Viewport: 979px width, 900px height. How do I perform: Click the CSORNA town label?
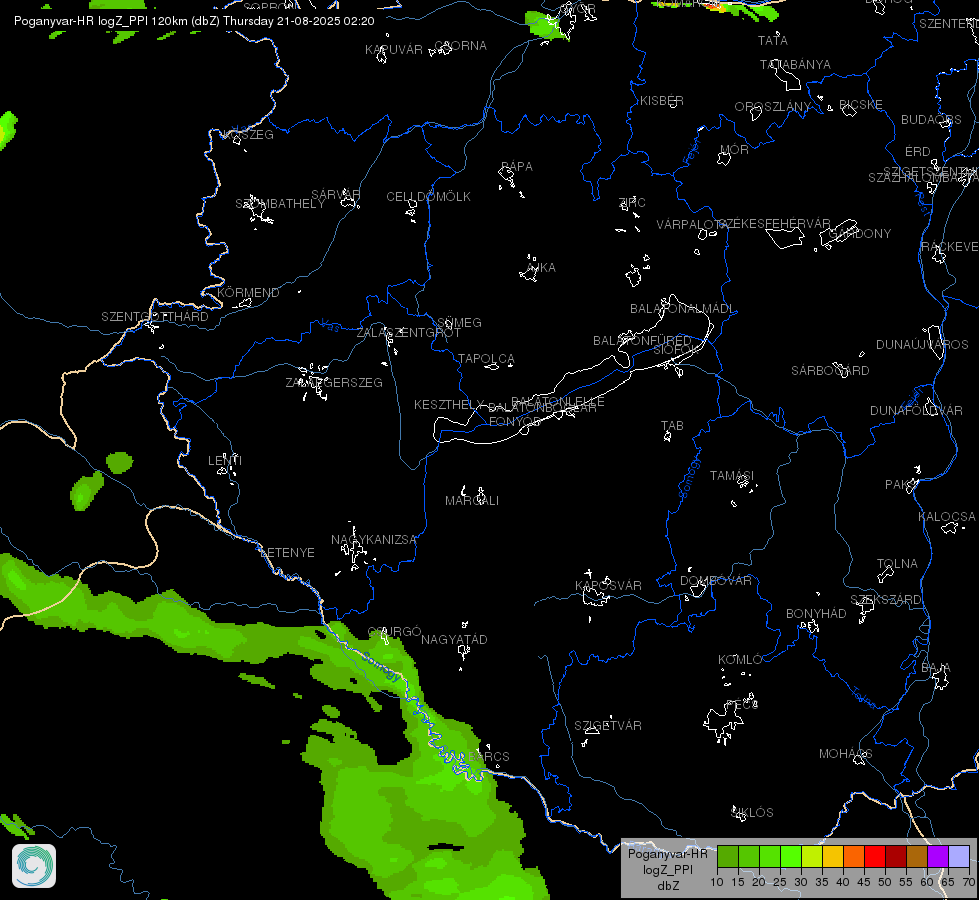point(460,46)
